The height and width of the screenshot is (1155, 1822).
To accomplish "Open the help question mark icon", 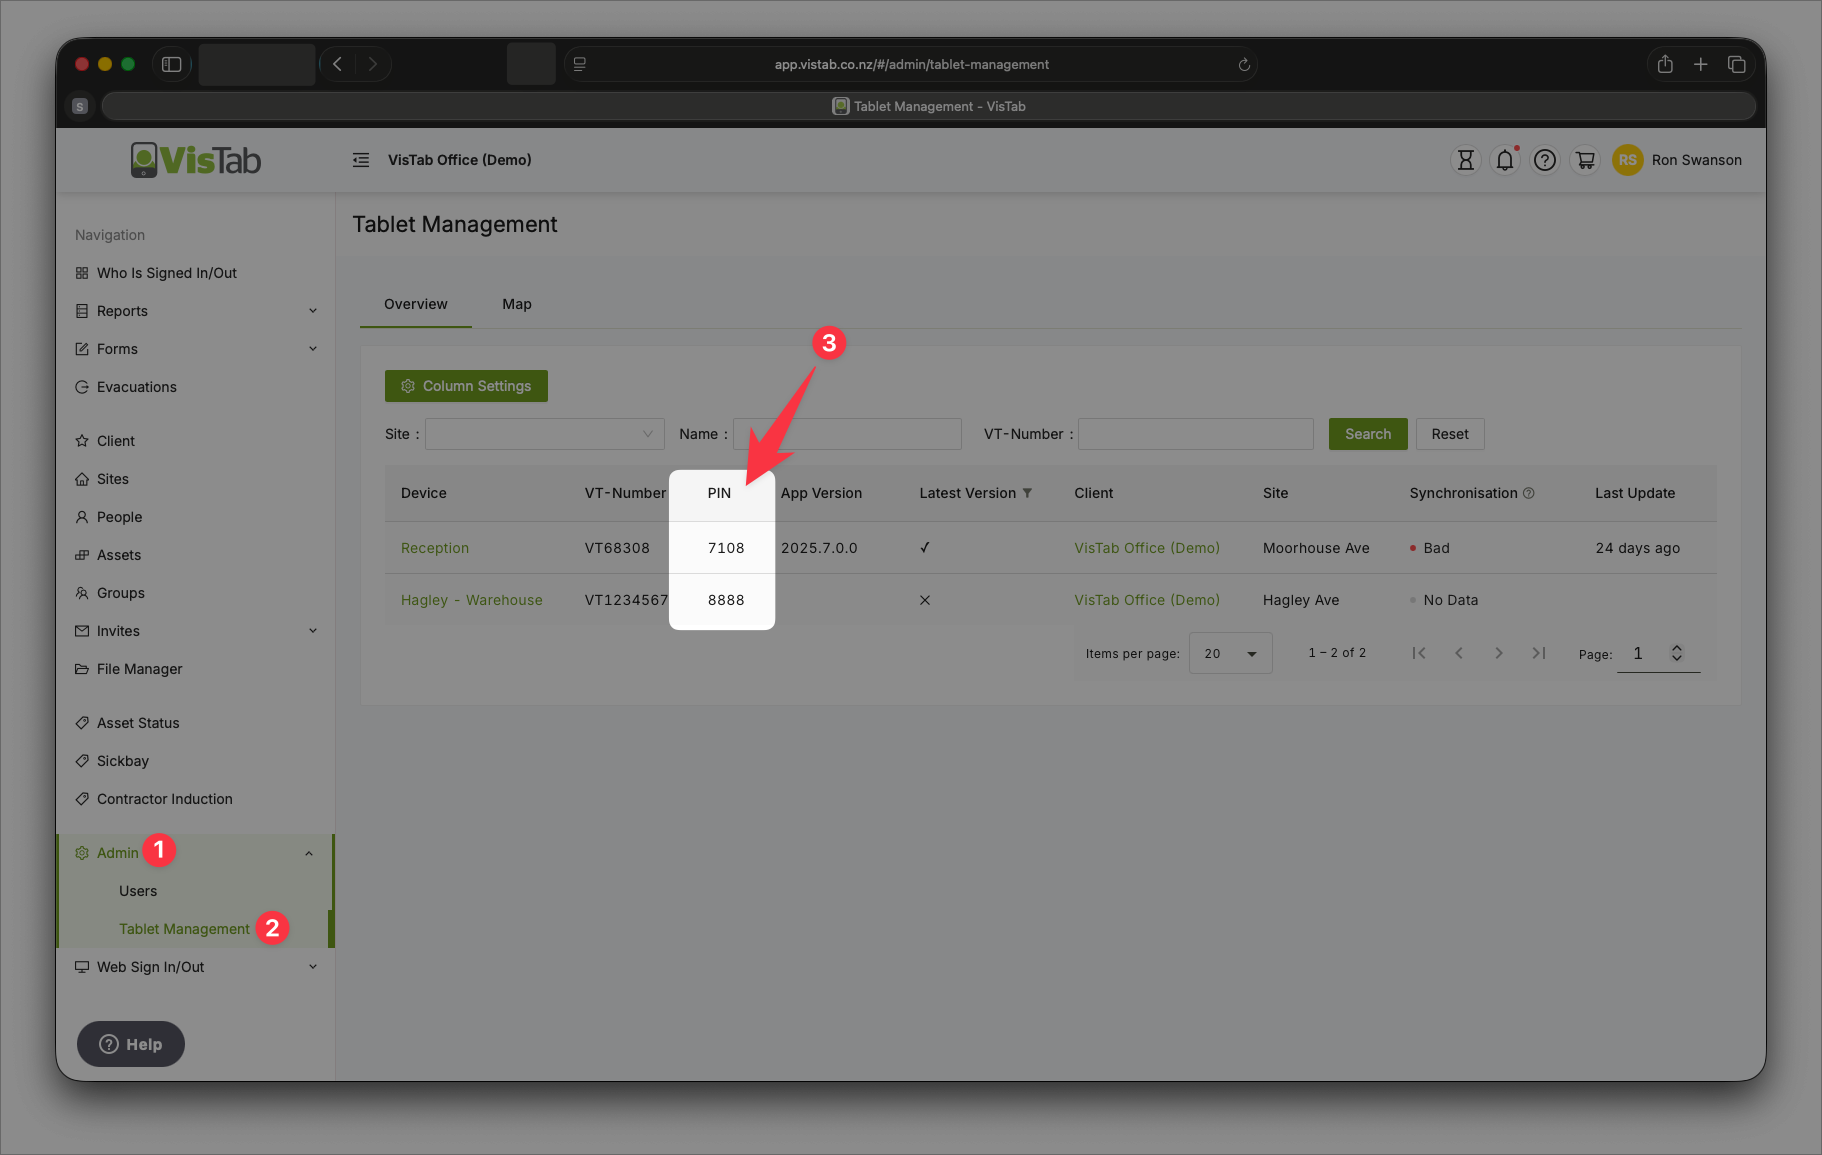I will (x=1545, y=160).
